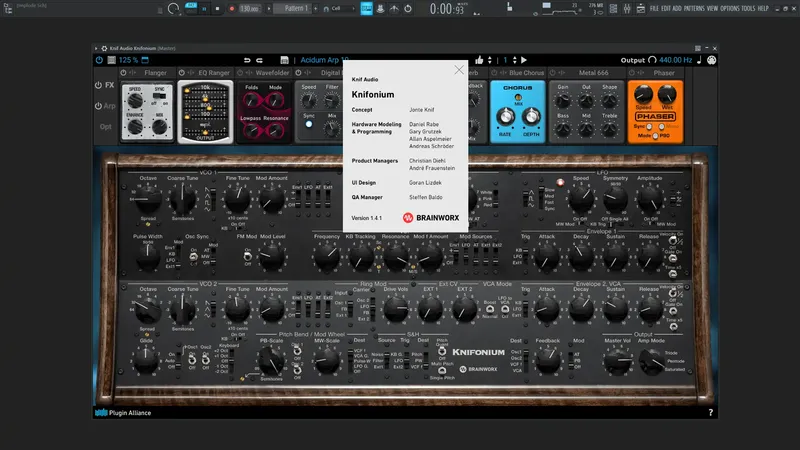Viewport: 800px width, 450px height.
Task: Toggle the Arp section power
Action: coord(98,106)
